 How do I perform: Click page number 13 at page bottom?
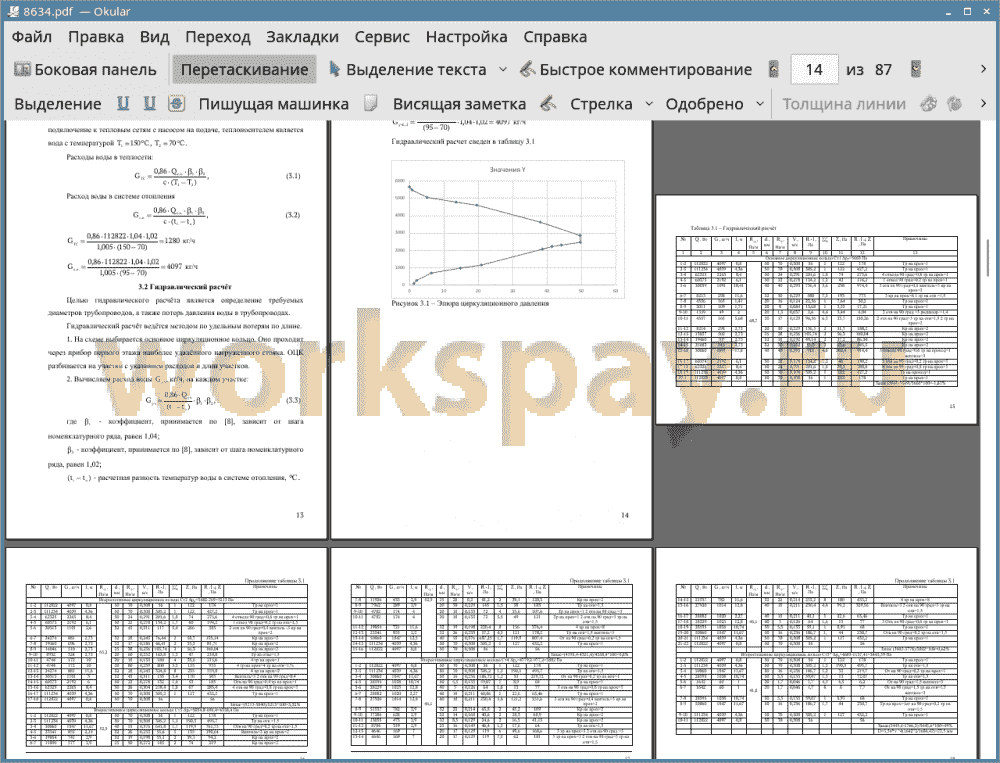(x=300, y=514)
